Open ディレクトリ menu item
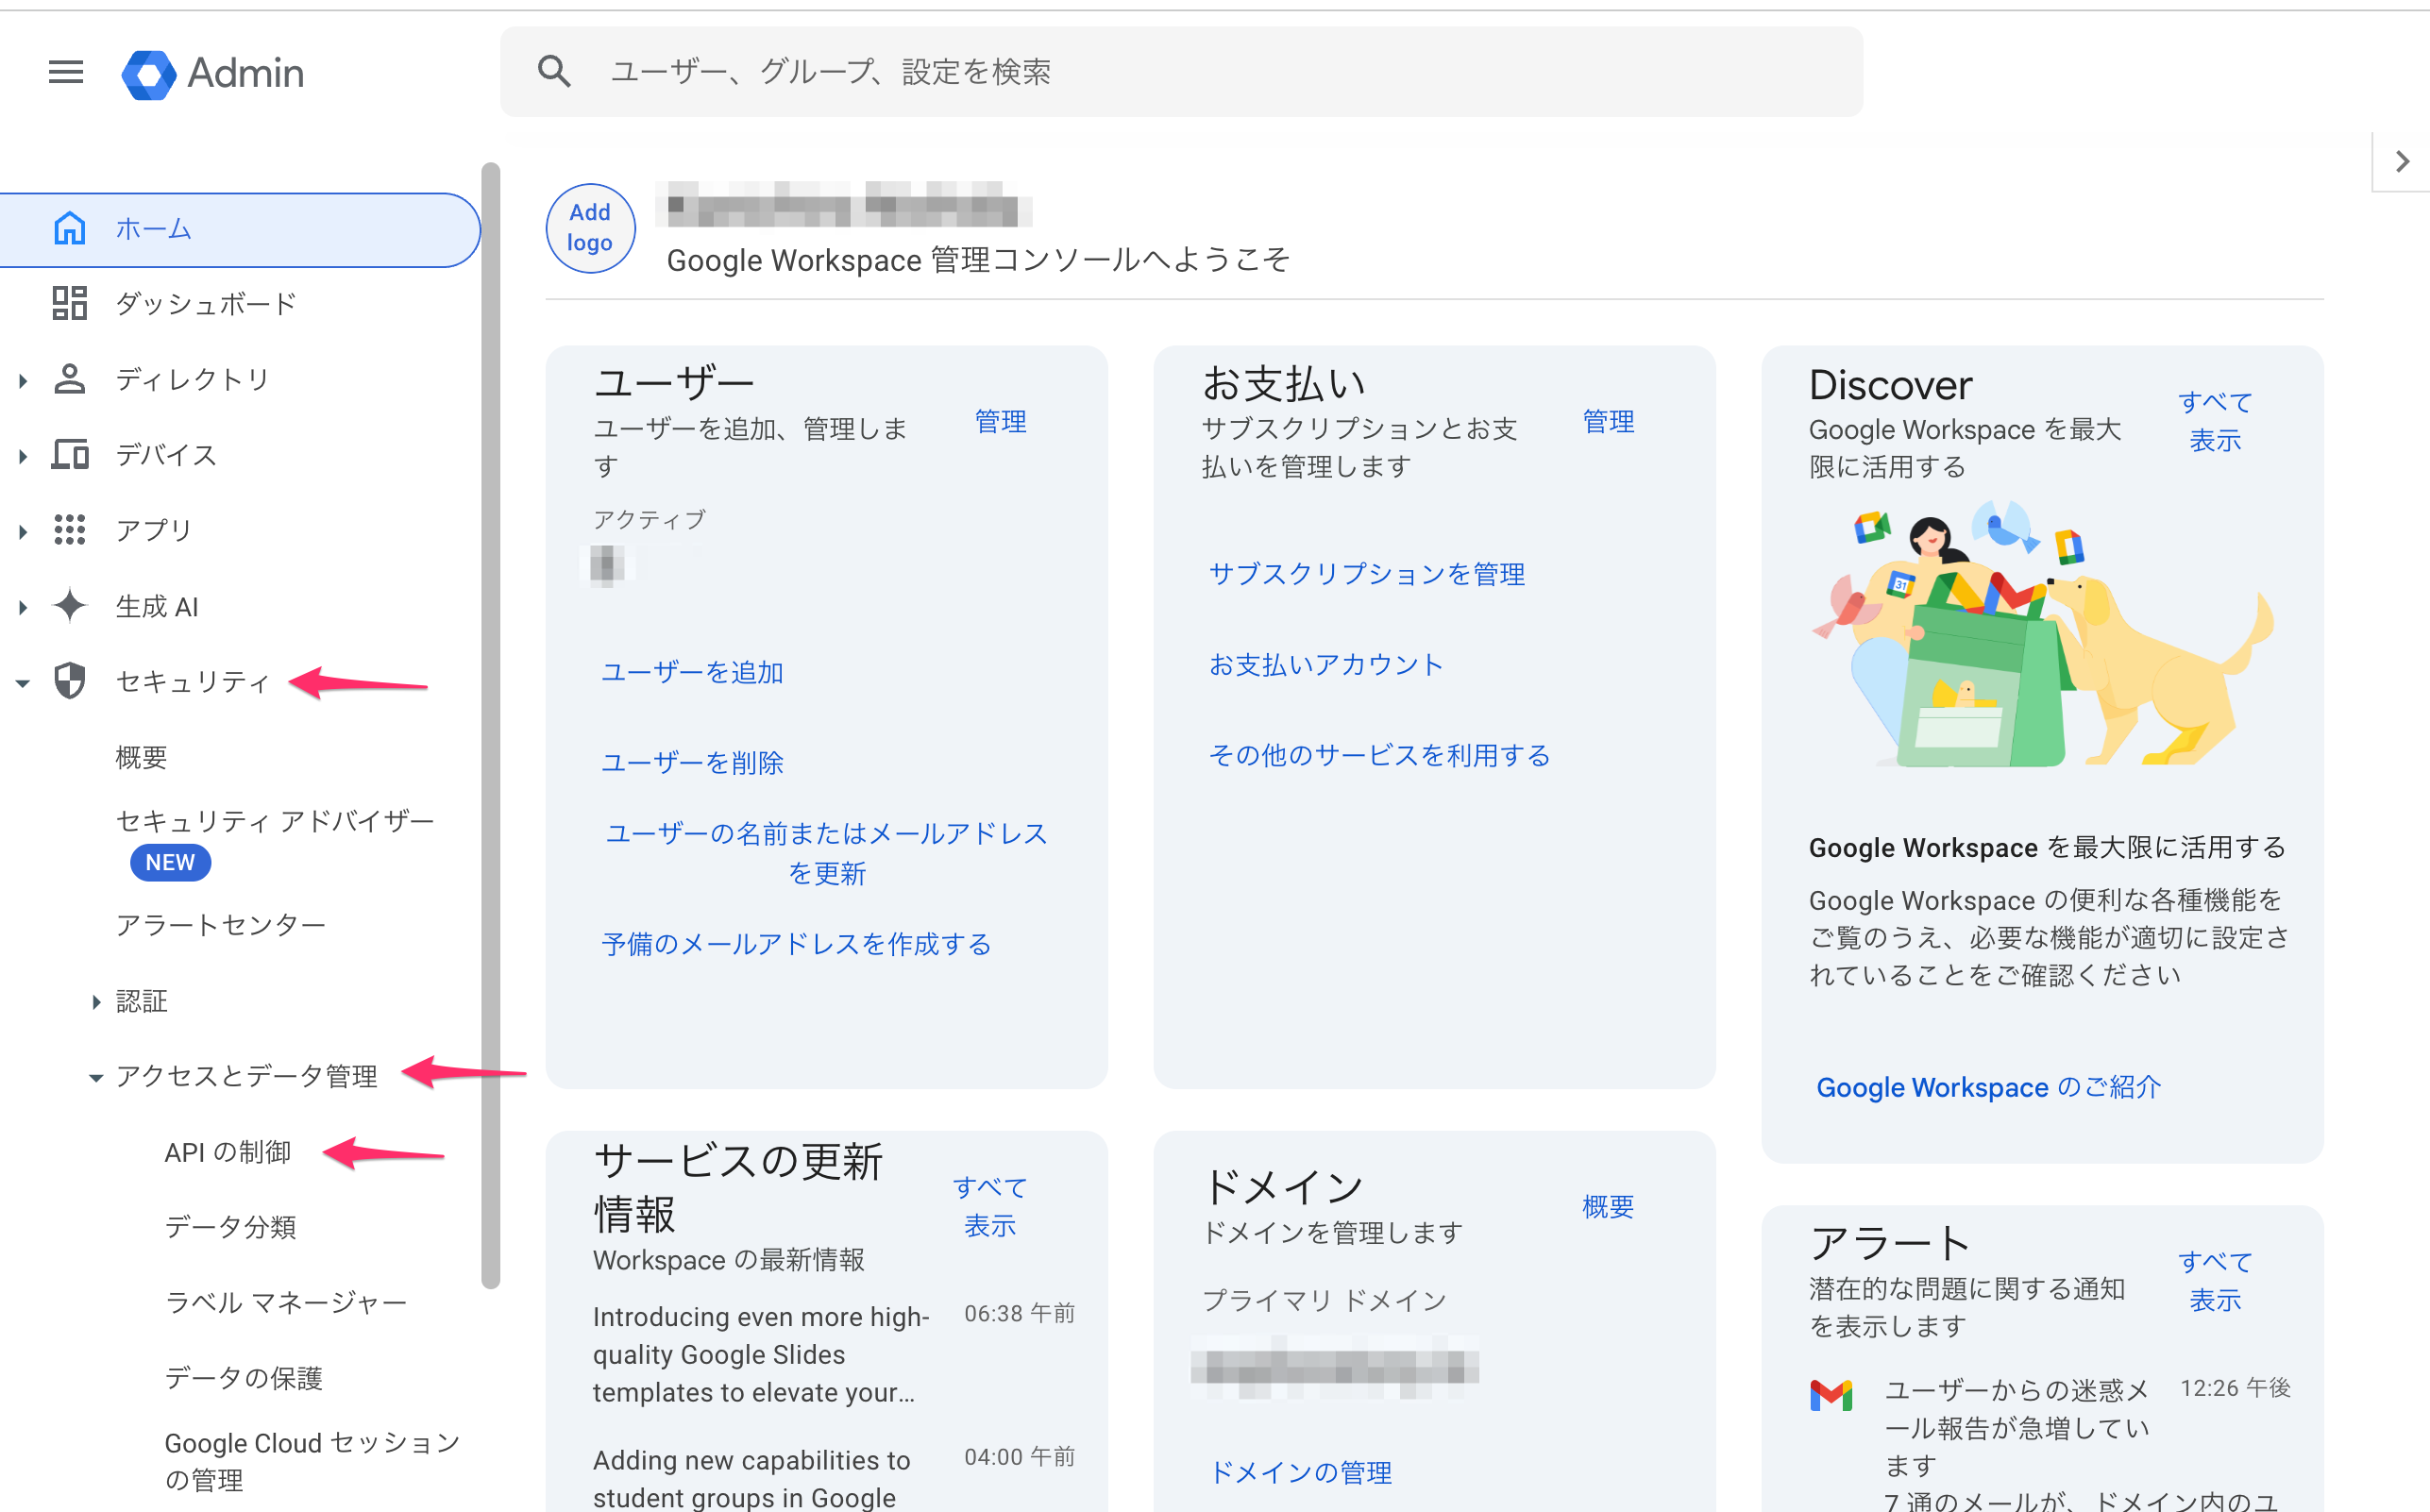The image size is (2430, 1512). [x=192, y=380]
